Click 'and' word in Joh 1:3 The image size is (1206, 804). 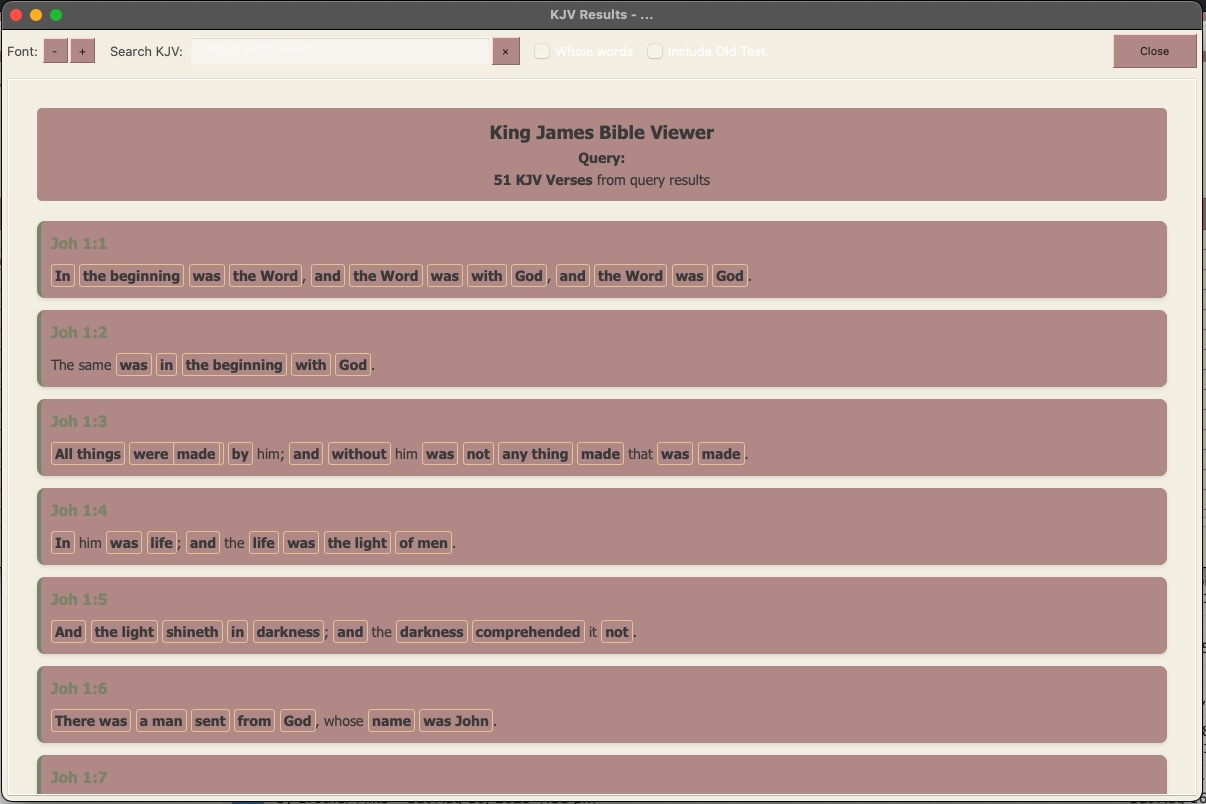pyautogui.click(x=306, y=454)
